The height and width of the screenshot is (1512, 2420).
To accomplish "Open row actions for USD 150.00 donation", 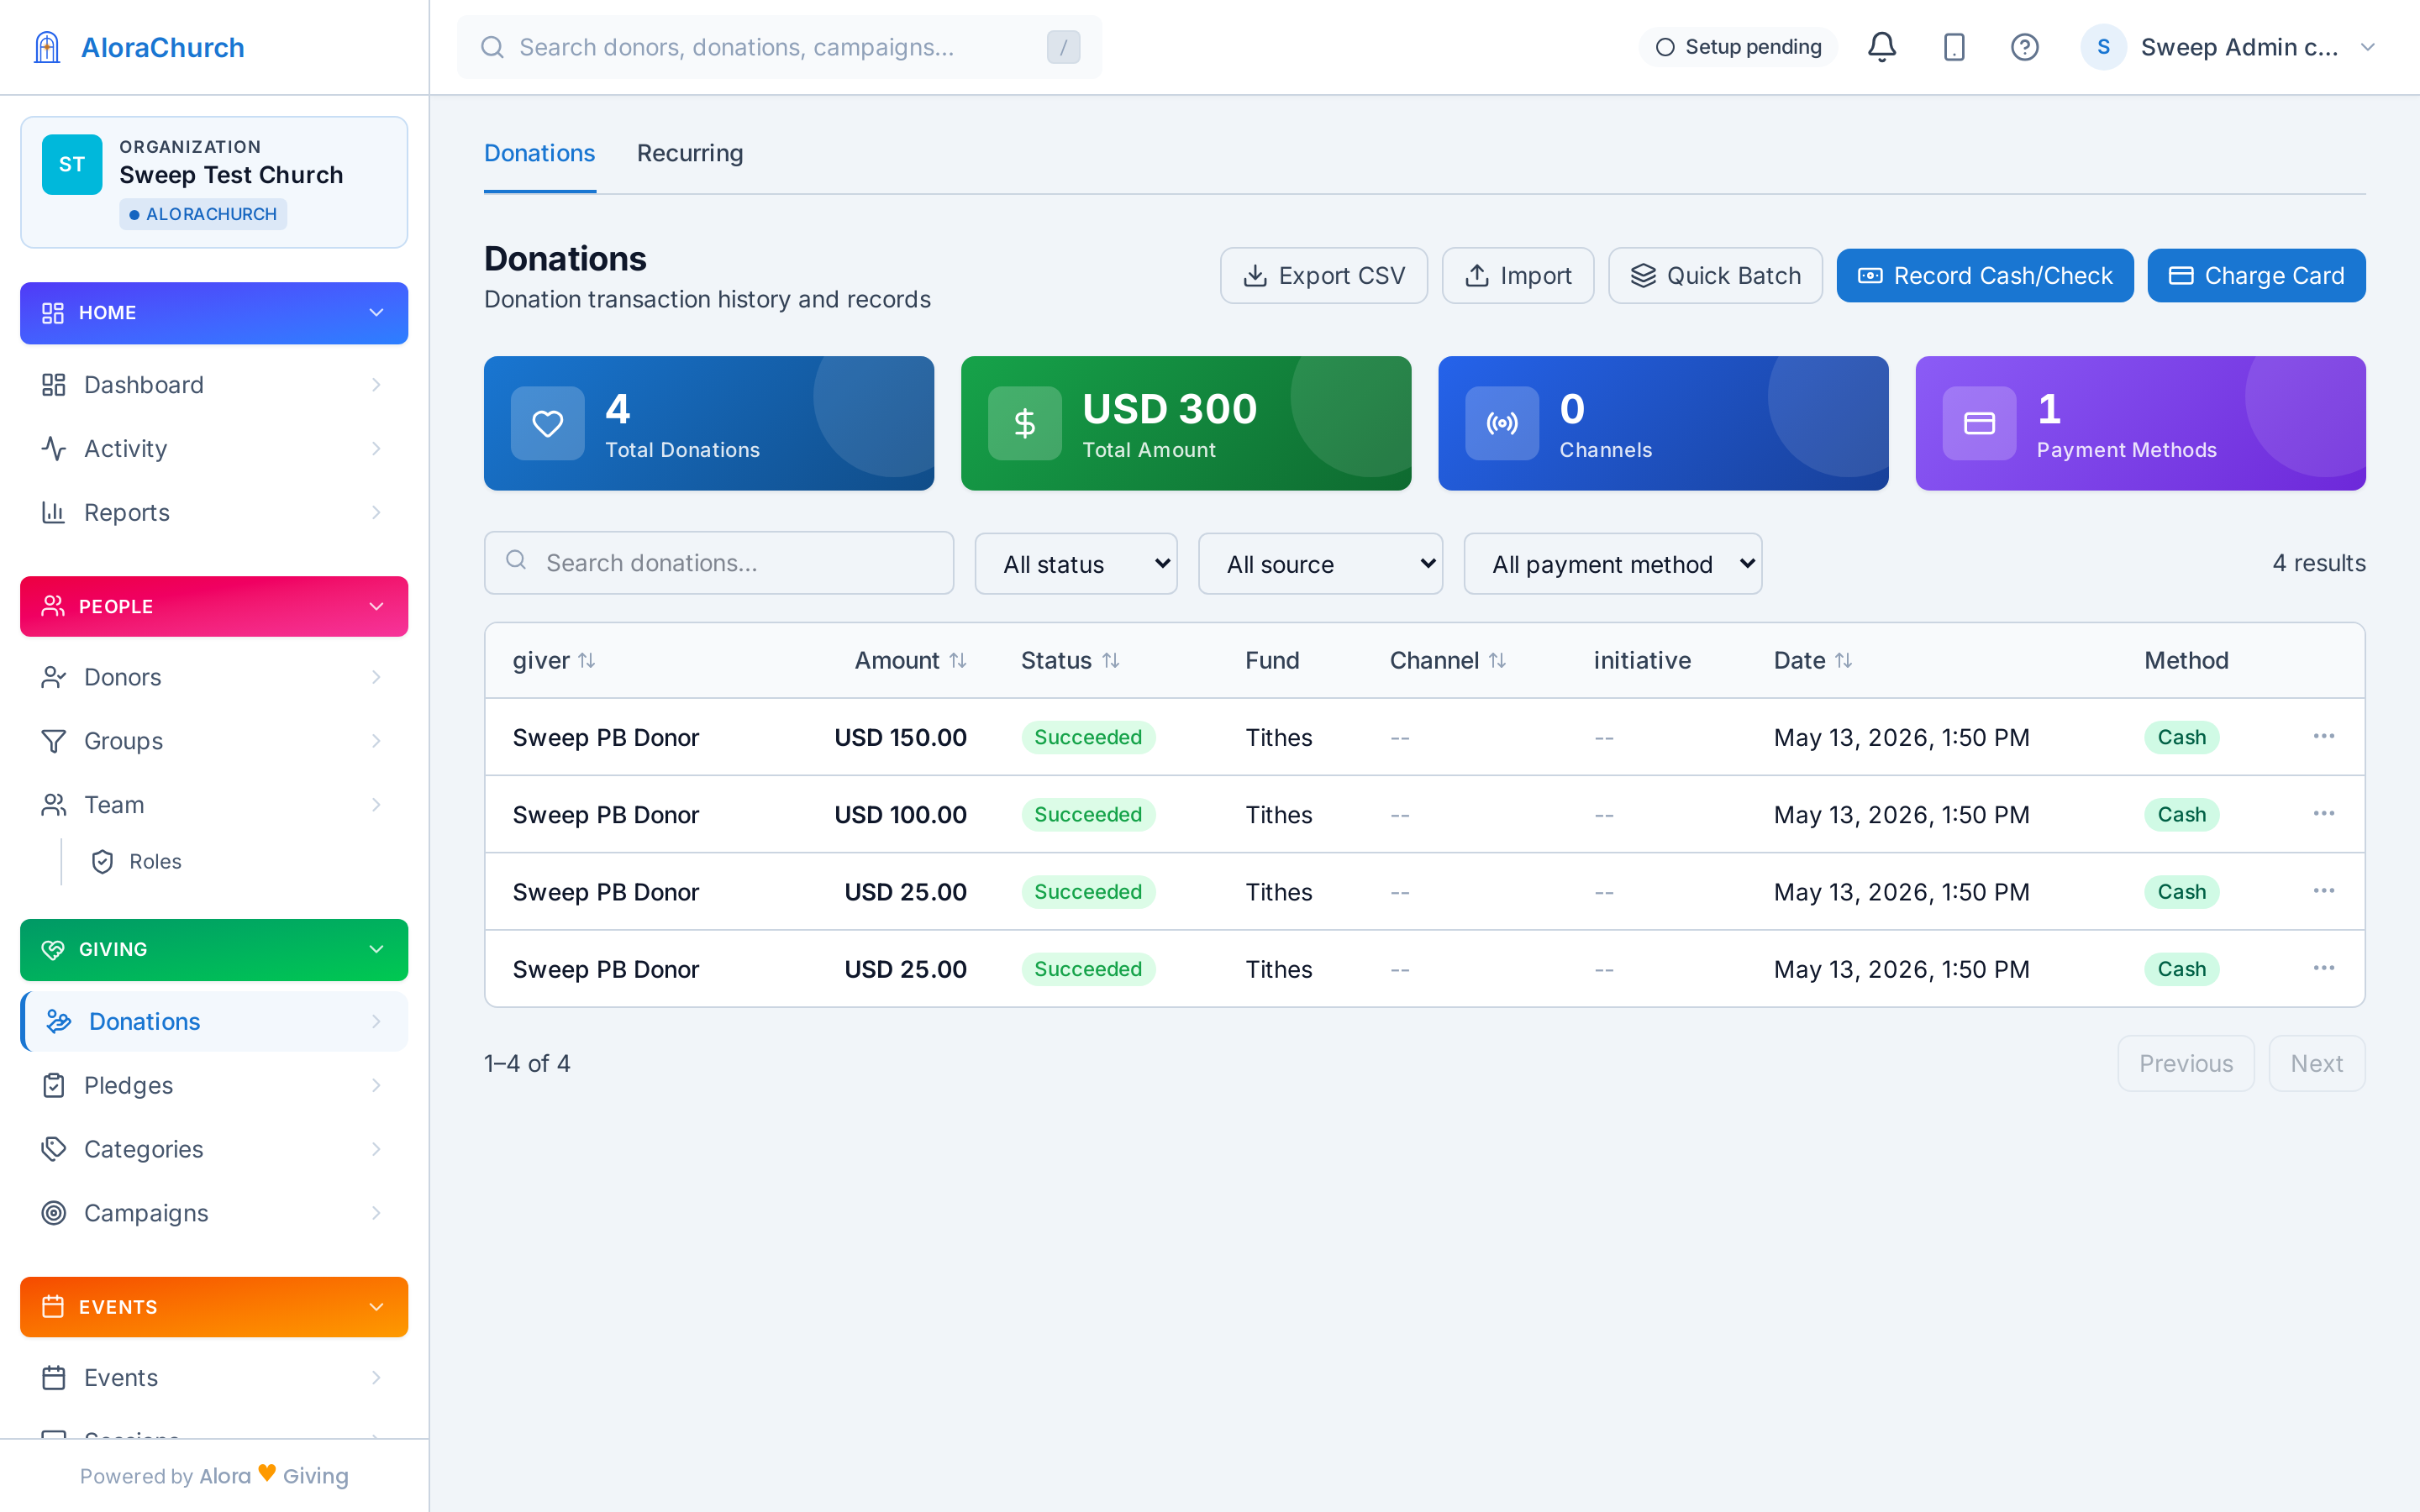I will tap(2324, 736).
